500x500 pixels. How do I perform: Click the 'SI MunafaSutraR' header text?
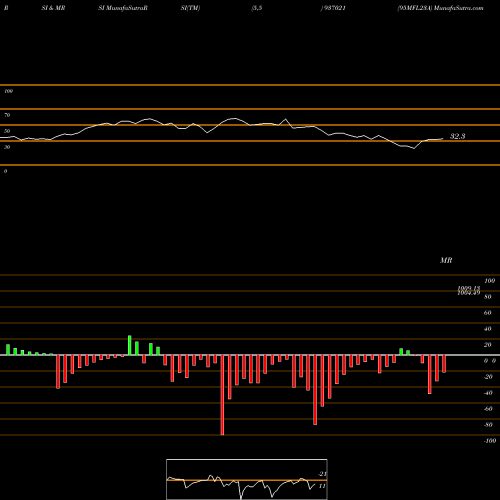[x=123, y=8]
